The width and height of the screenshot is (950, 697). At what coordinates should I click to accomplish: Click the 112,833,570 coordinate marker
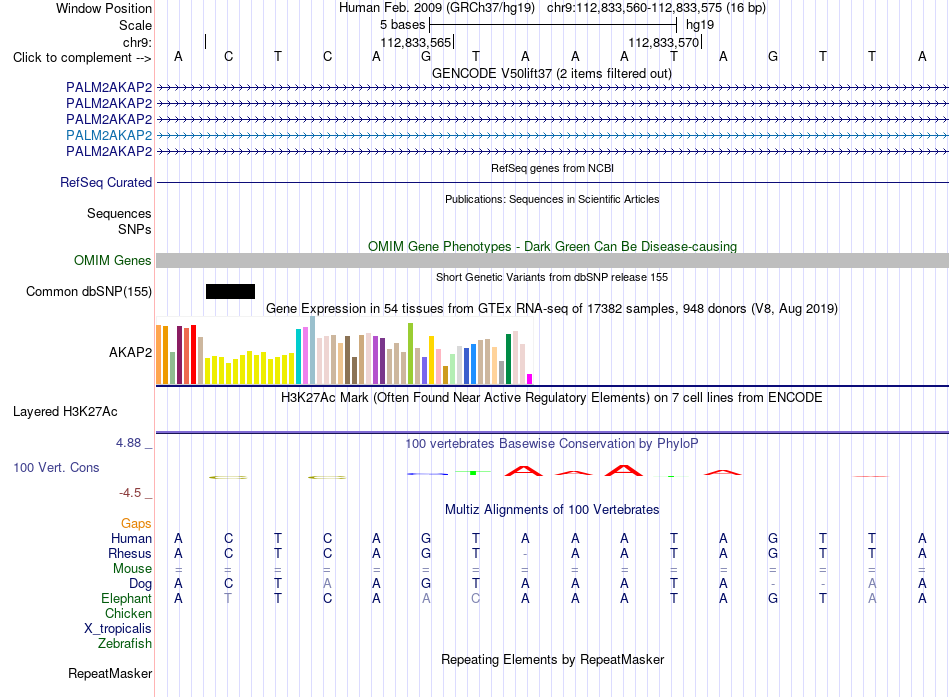[x=663, y=42]
